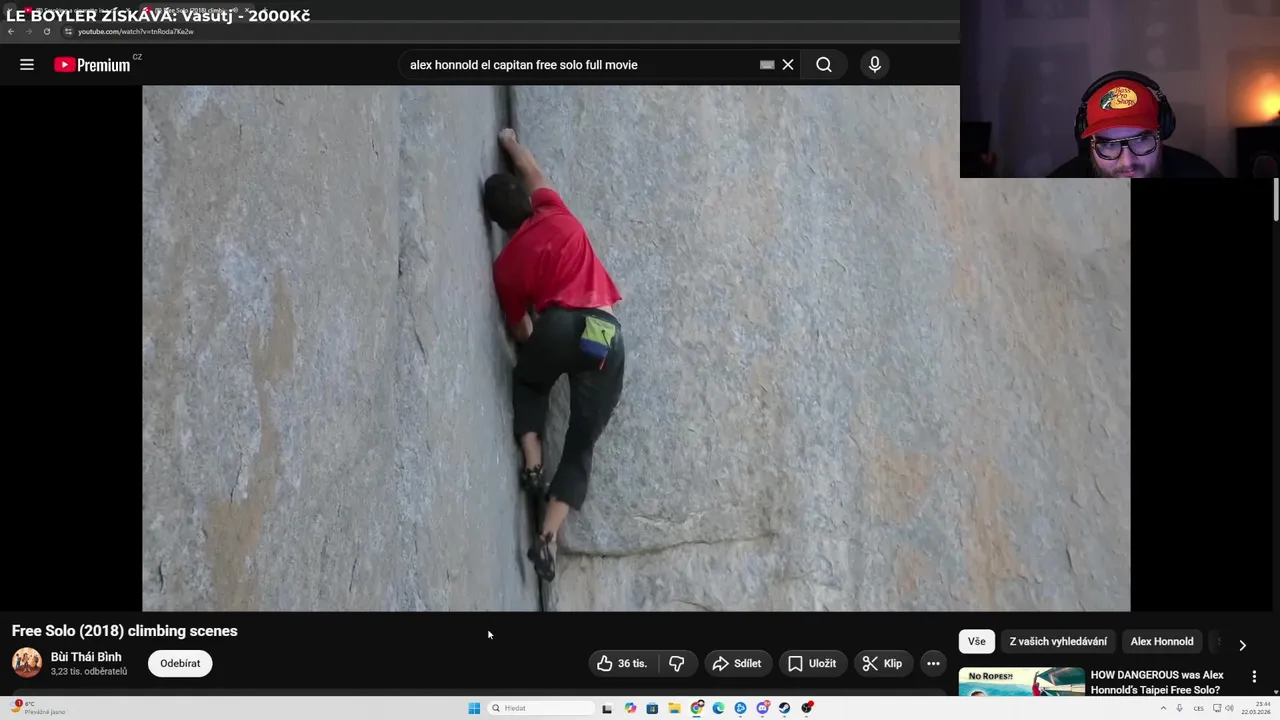Show more filter chips with arrow

click(x=1242, y=645)
